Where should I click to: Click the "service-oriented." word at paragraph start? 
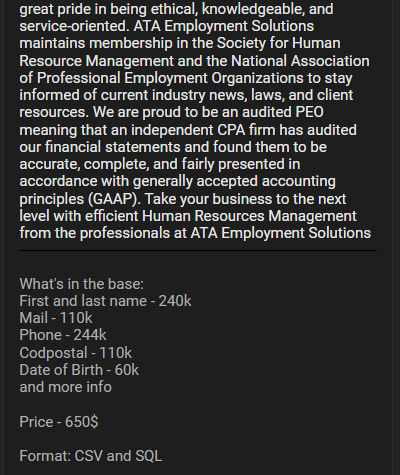[x=74, y=26]
